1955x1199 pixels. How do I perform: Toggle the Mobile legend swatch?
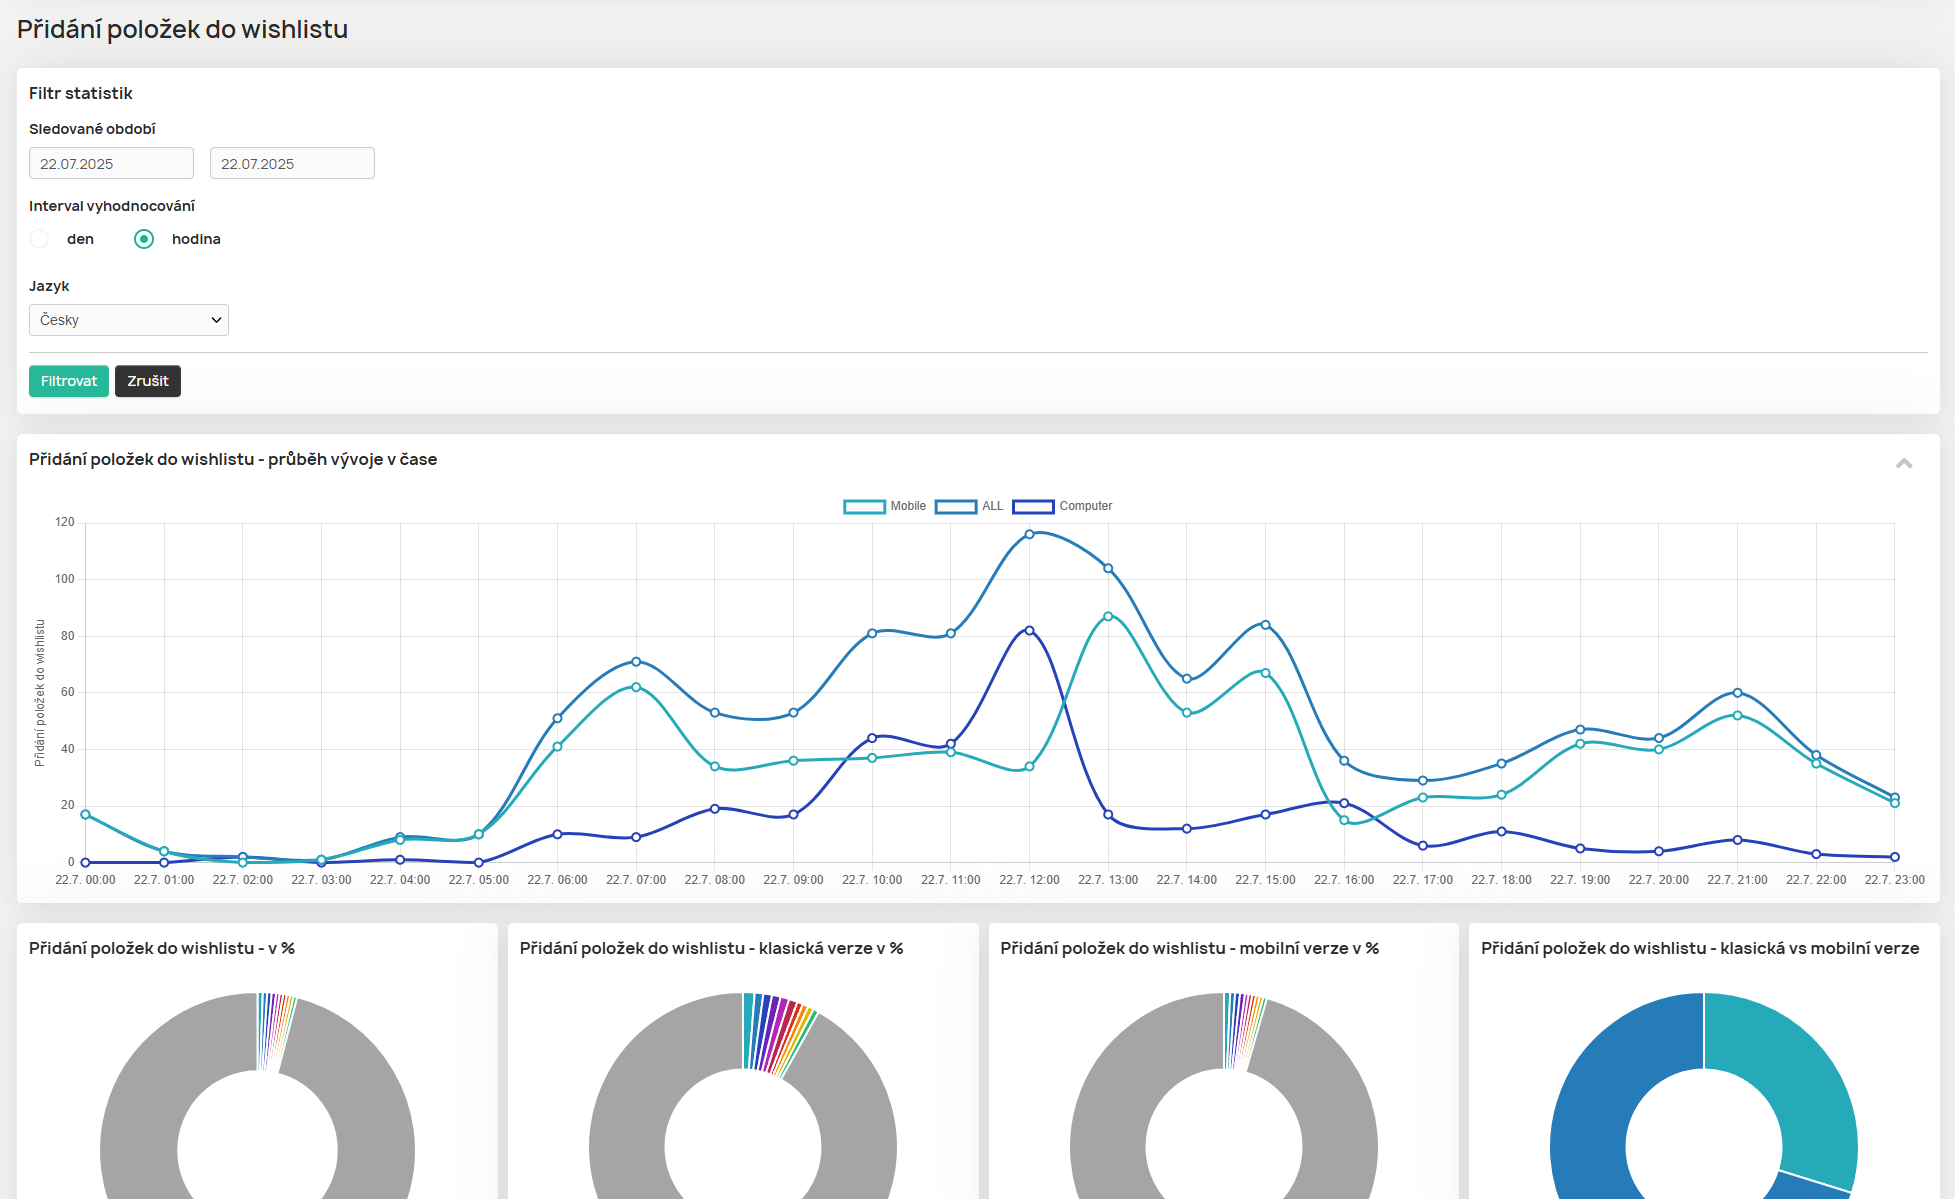[864, 506]
